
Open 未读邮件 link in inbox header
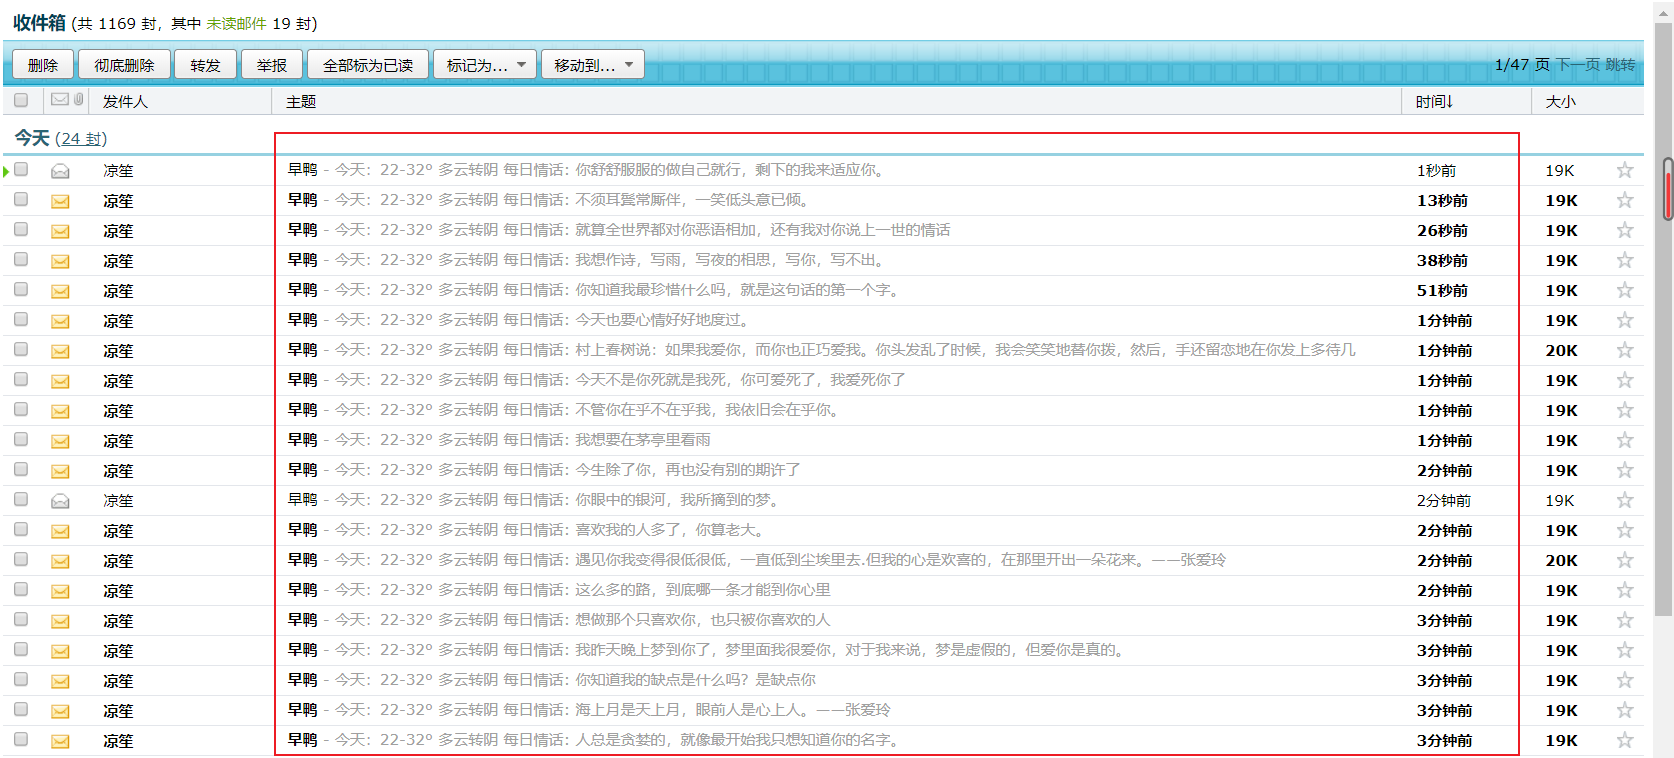(x=236, y=23)
